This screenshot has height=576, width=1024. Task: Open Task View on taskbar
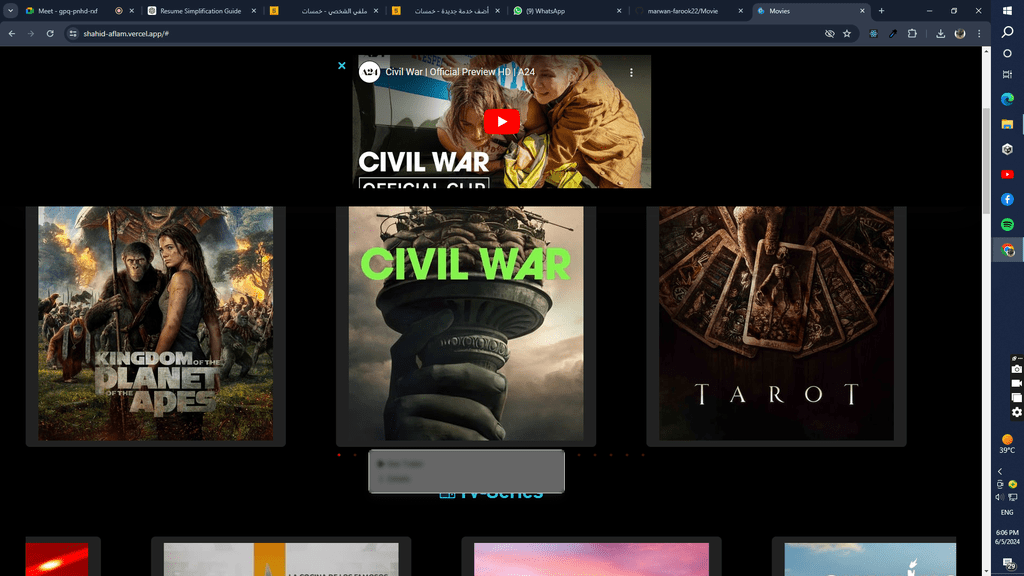click(x=1008, y=74)
